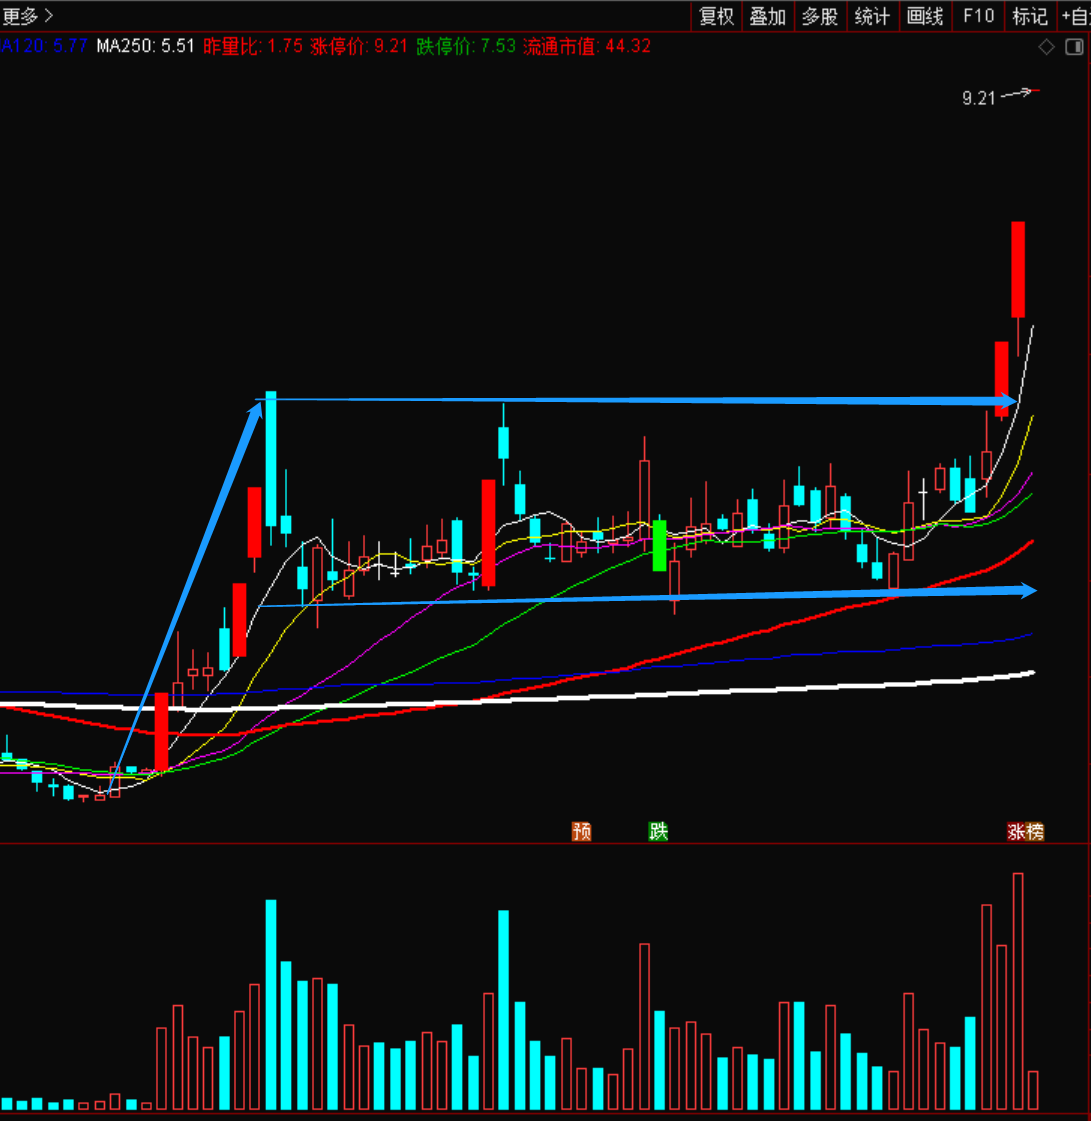
Task: Activate the 画线 drawing tool
Action: [x=925, y=16]
